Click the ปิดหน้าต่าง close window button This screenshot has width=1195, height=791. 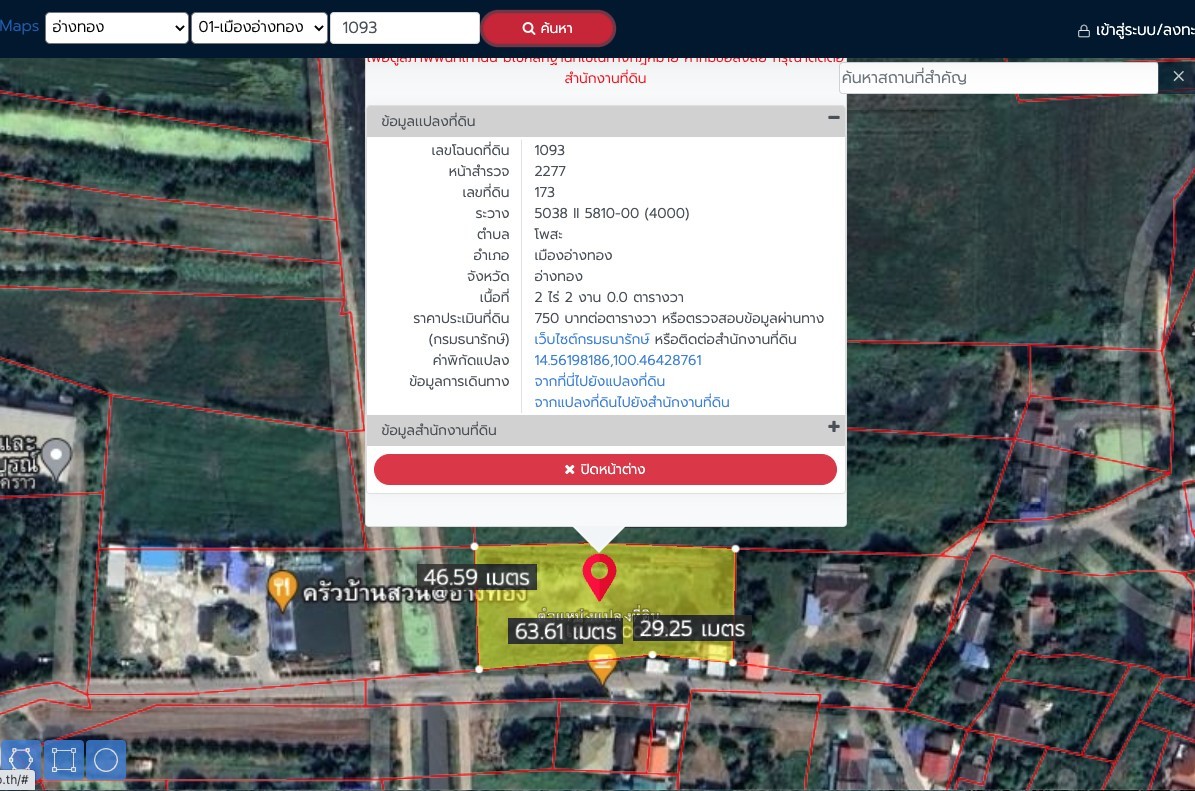tap(605, 469)
